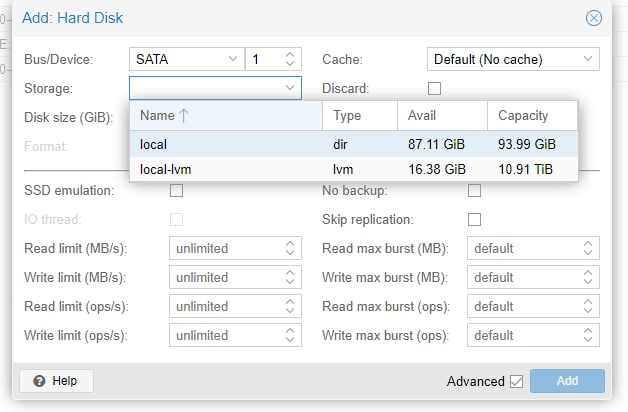The image size is (628, 412).
Task: Enable the Discard checkbox
Action: click(x=435, y=88)
